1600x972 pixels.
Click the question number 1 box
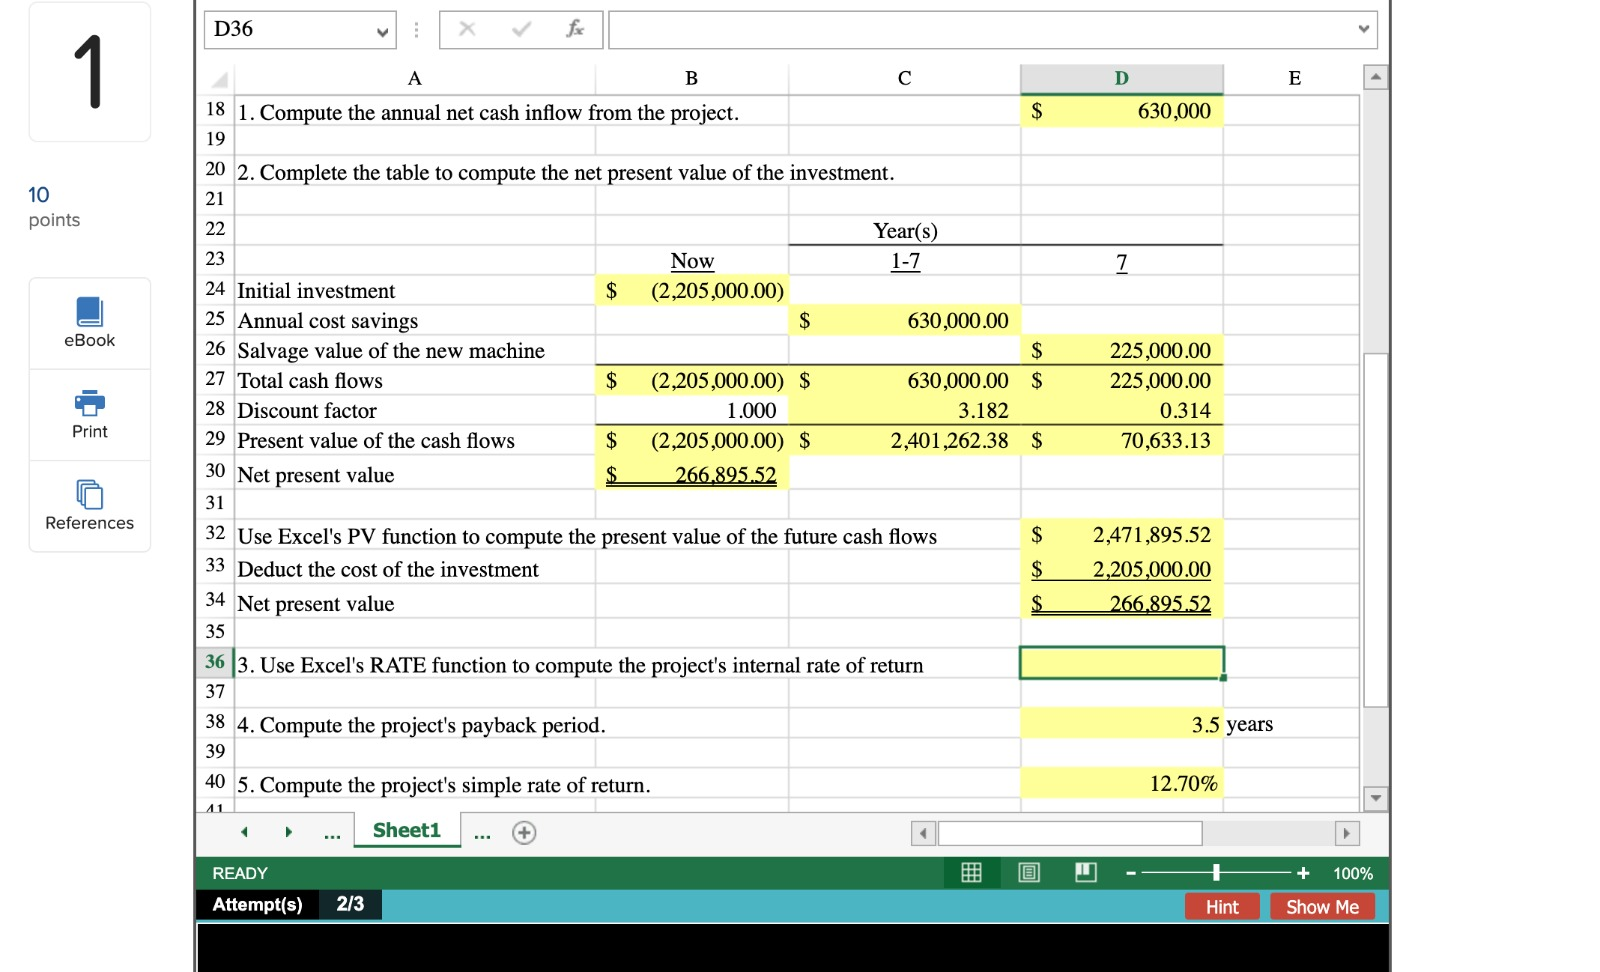pos(89,72)
